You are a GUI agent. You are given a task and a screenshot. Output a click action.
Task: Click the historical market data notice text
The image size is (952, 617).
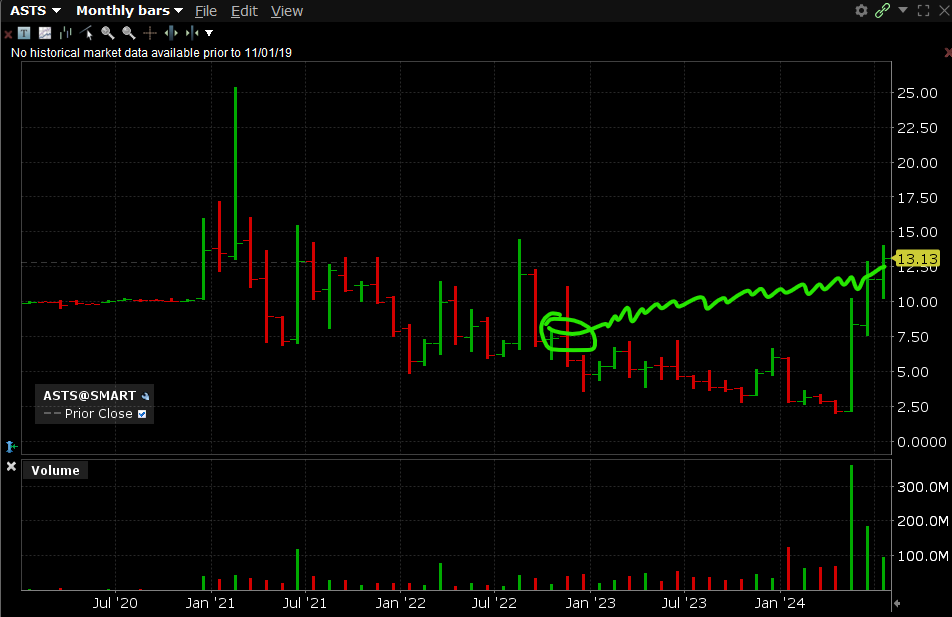click(151, 53)
